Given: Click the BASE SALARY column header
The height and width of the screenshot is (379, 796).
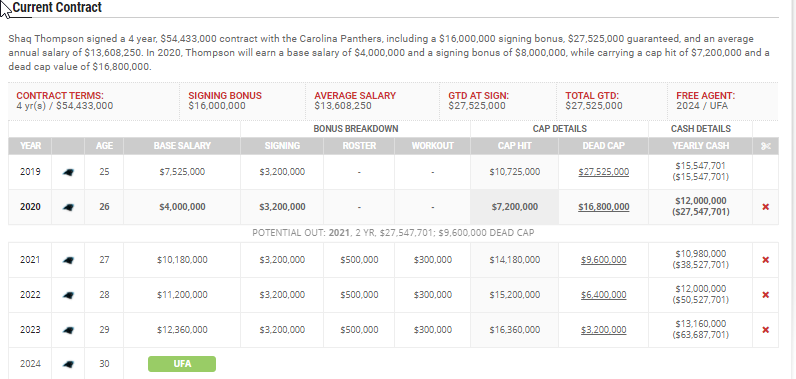Looking at the screenshot, I should [182, 146].
